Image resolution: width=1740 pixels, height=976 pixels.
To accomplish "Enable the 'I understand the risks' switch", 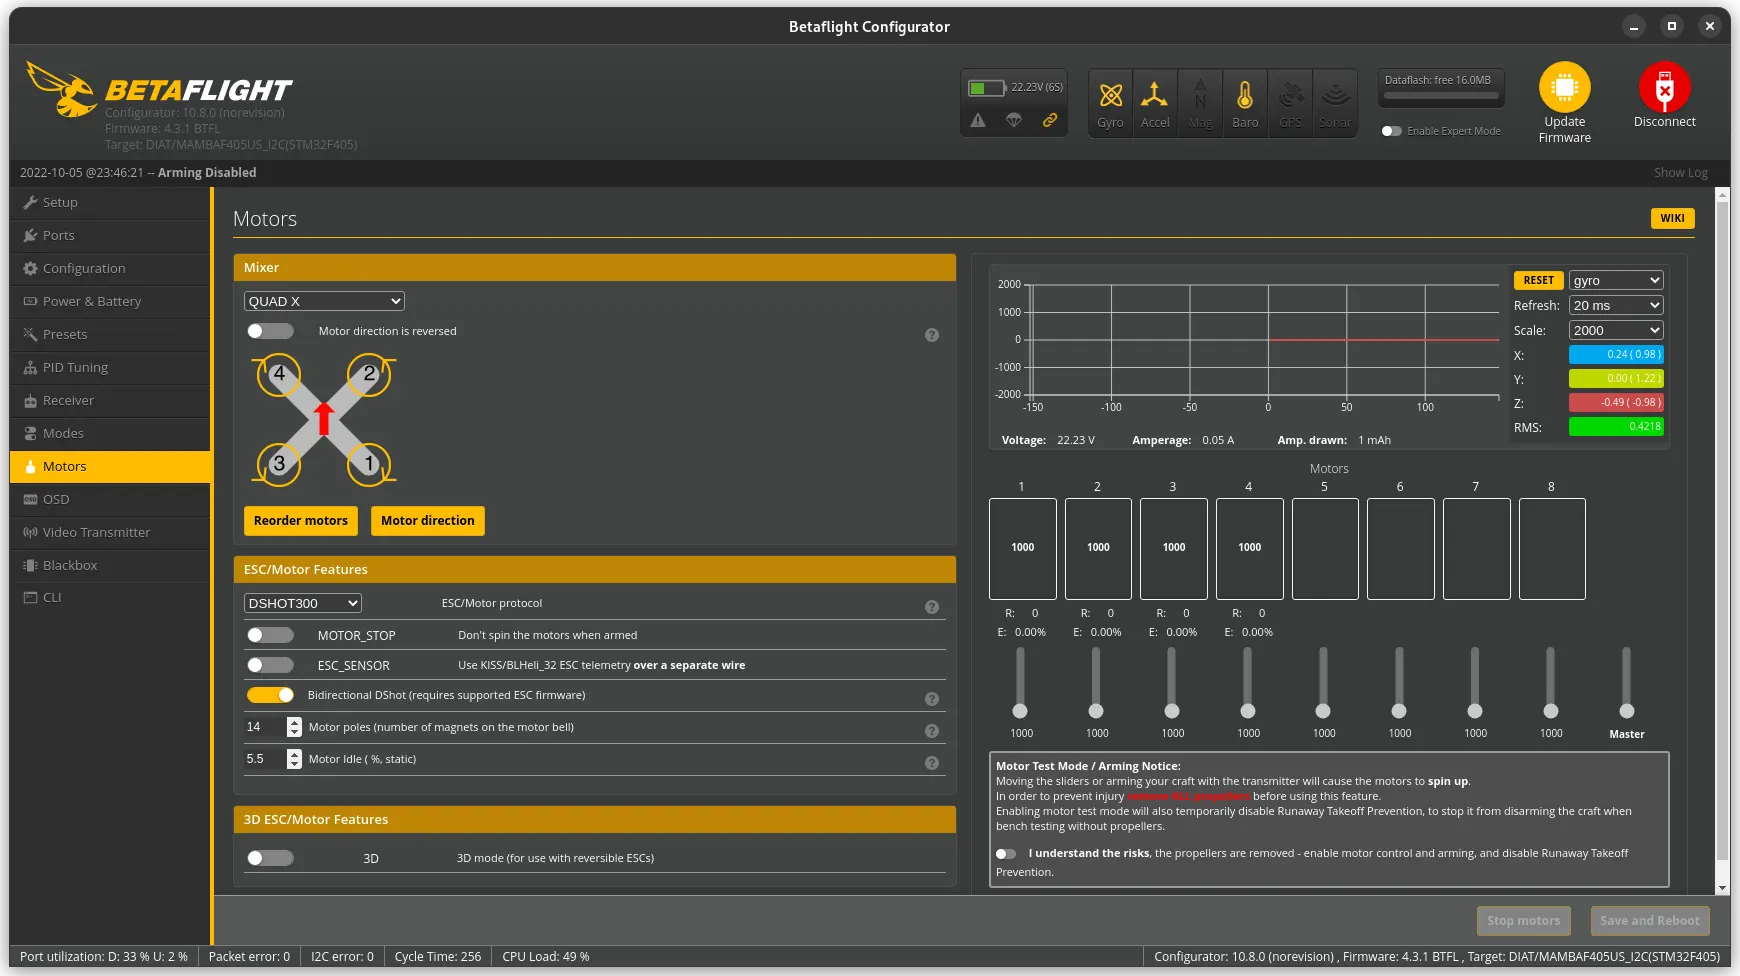I will [x=1006, y=854].
